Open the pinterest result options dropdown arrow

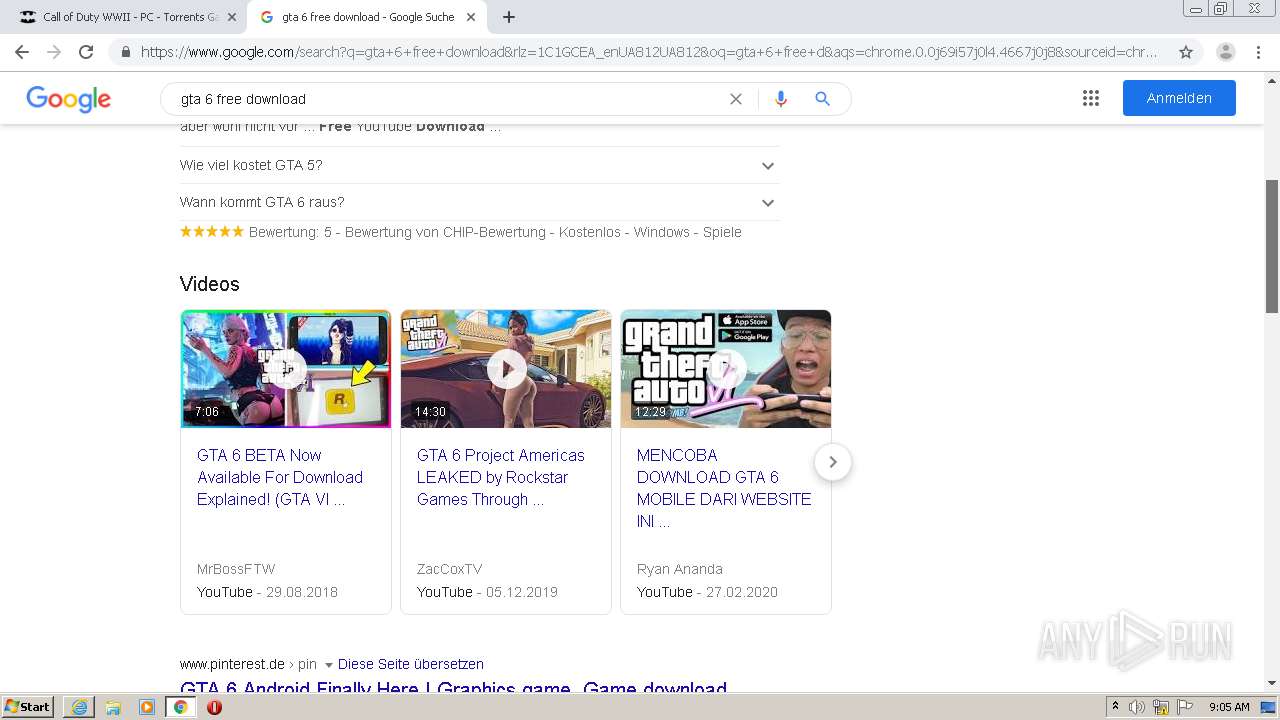tap(328, 665)
